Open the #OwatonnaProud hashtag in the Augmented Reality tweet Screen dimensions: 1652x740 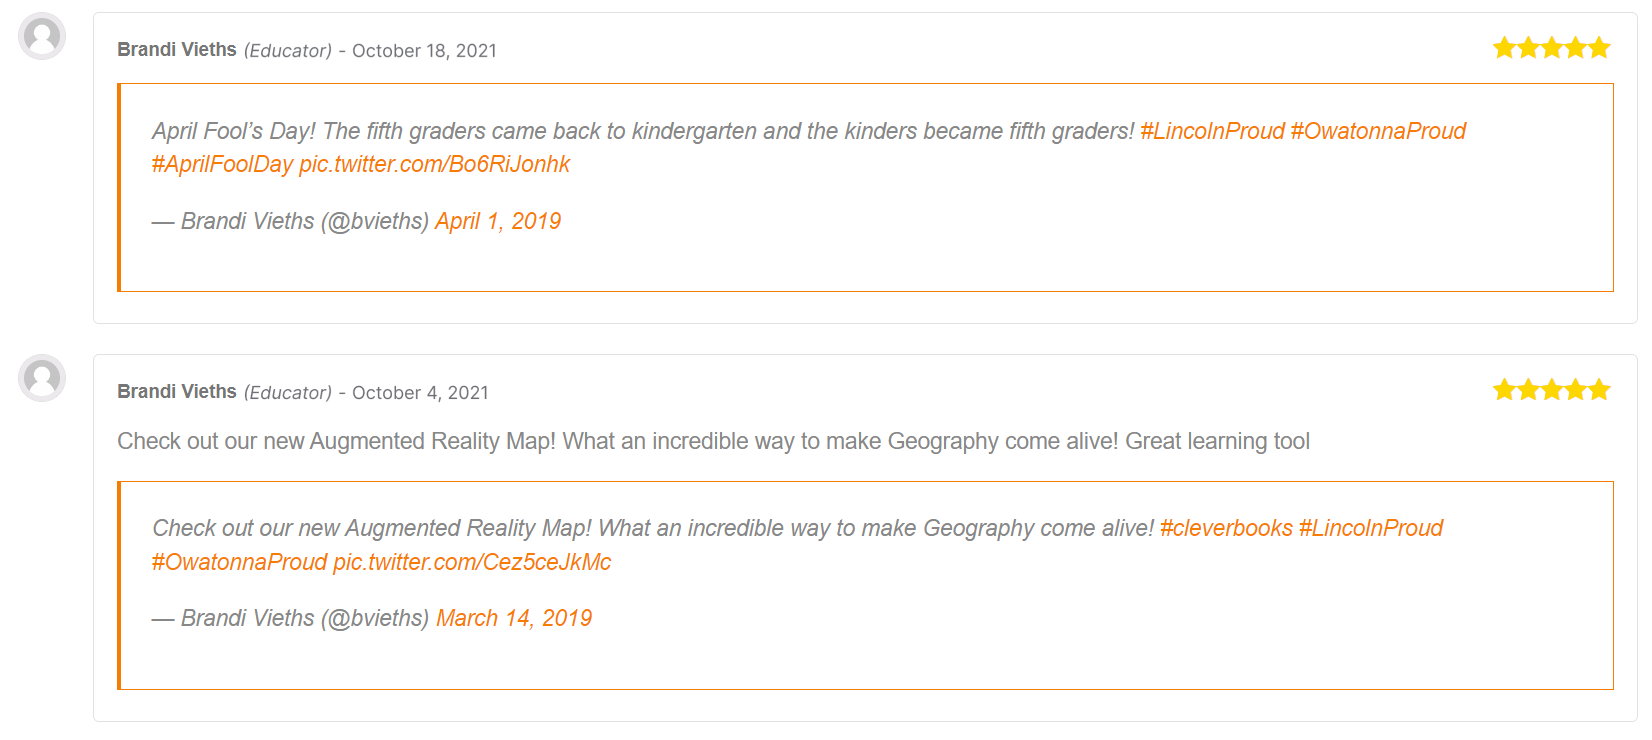(239, 562)
